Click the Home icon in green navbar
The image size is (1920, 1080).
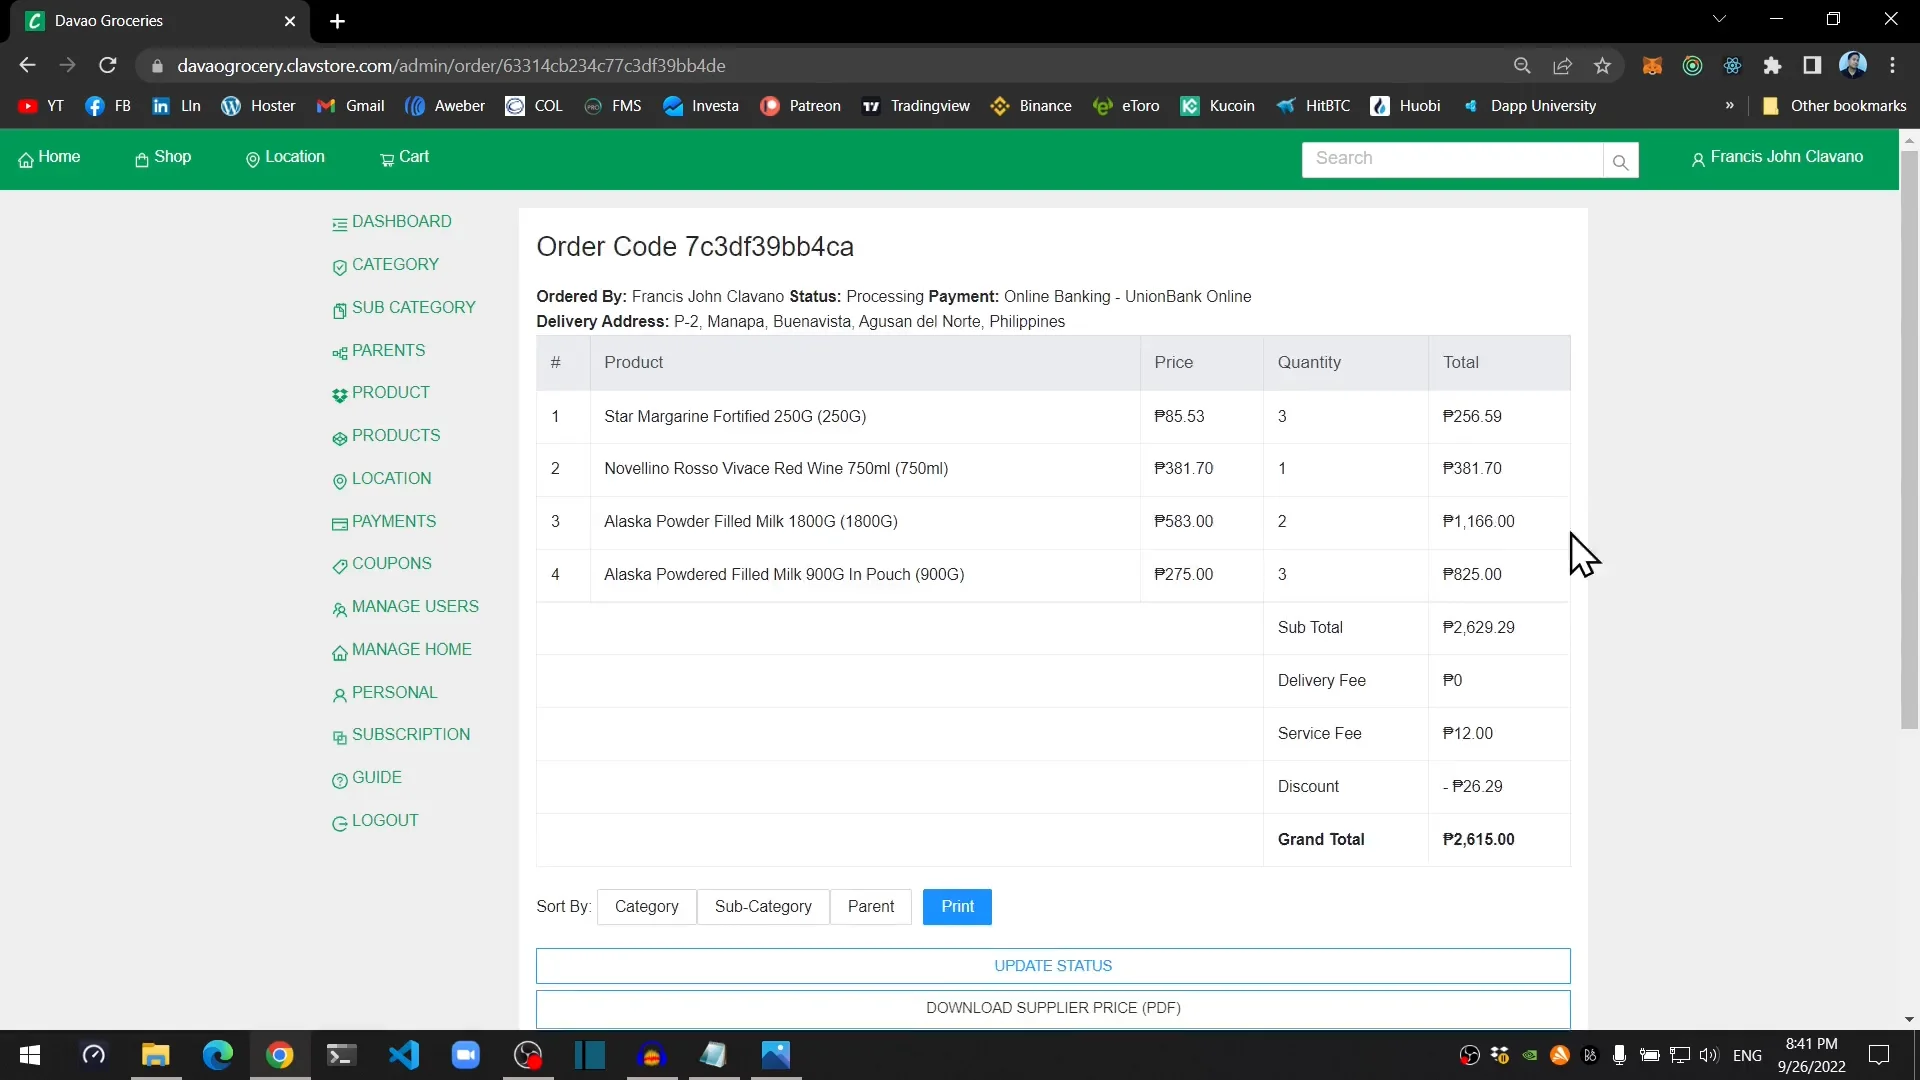49,157
